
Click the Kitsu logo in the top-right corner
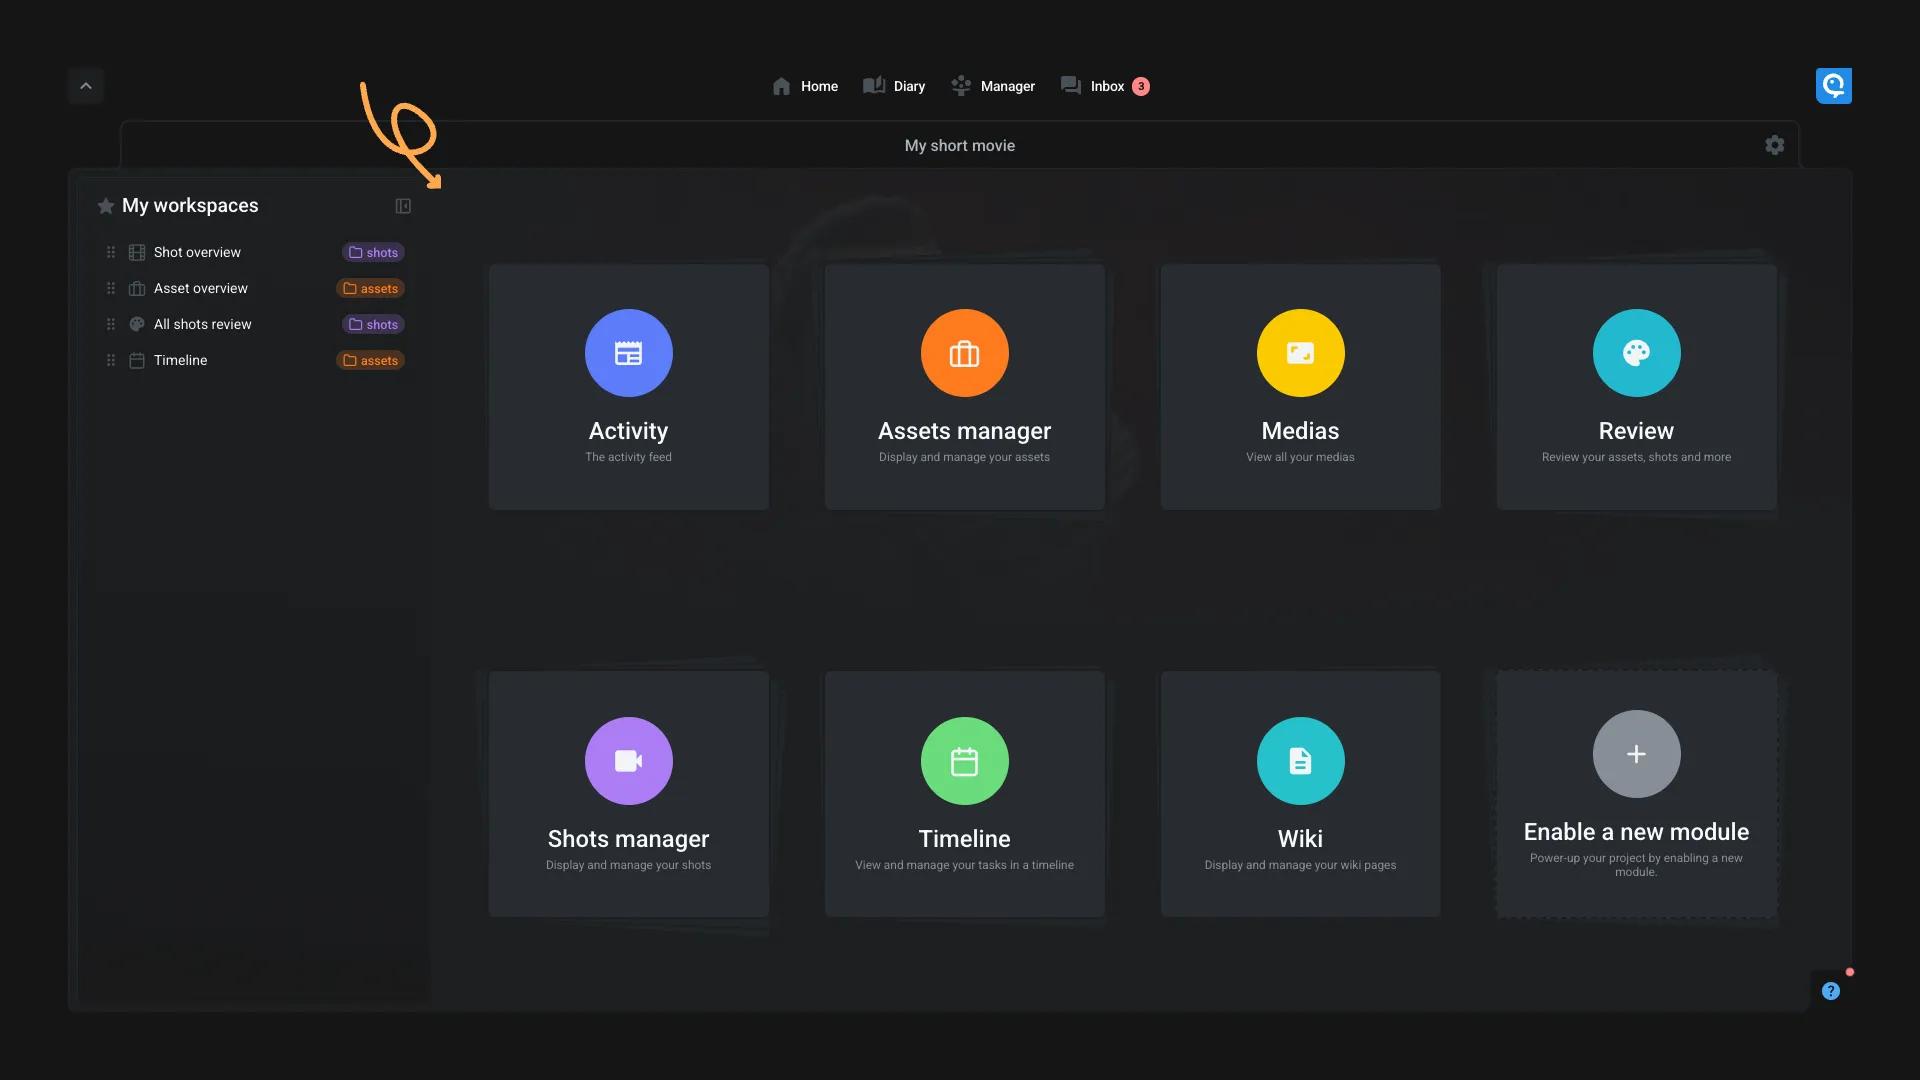1833,85
